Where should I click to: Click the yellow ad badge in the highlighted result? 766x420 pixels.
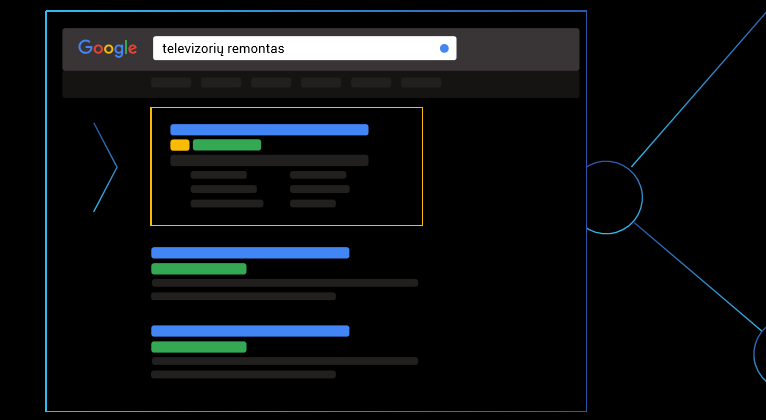(180, 145)
